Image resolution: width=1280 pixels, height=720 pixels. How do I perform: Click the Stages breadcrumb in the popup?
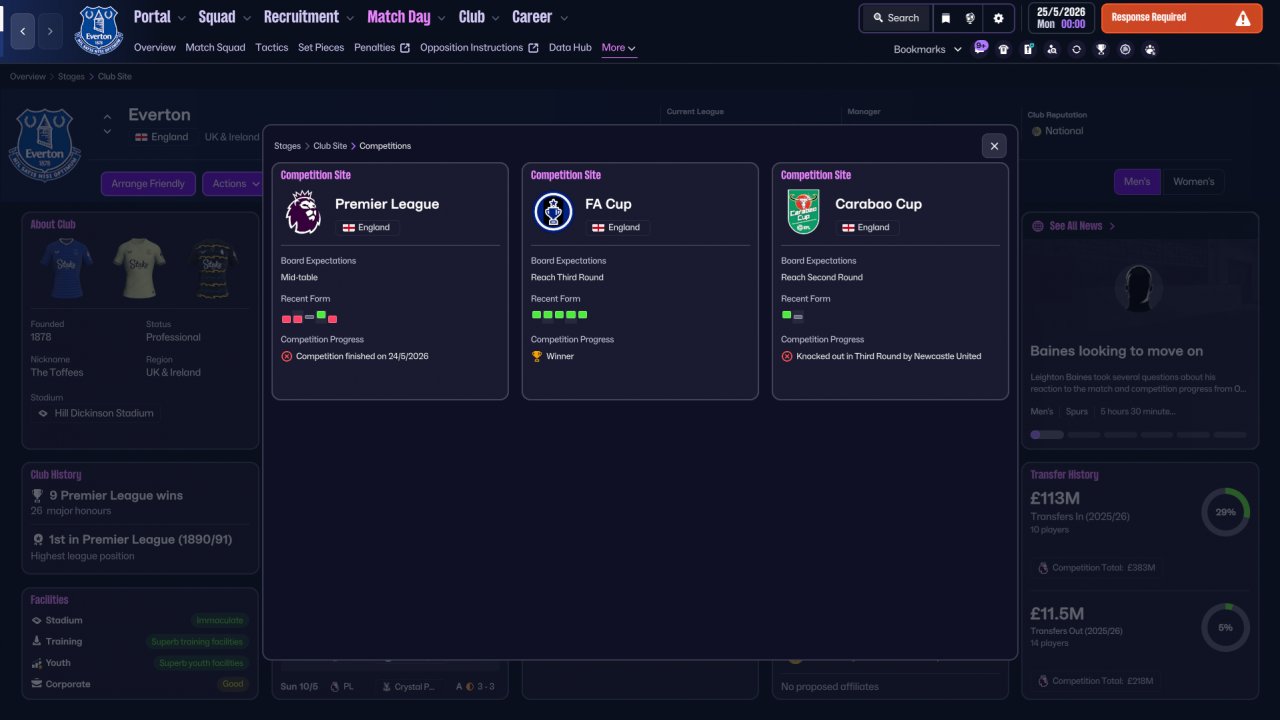pos(287,146)
